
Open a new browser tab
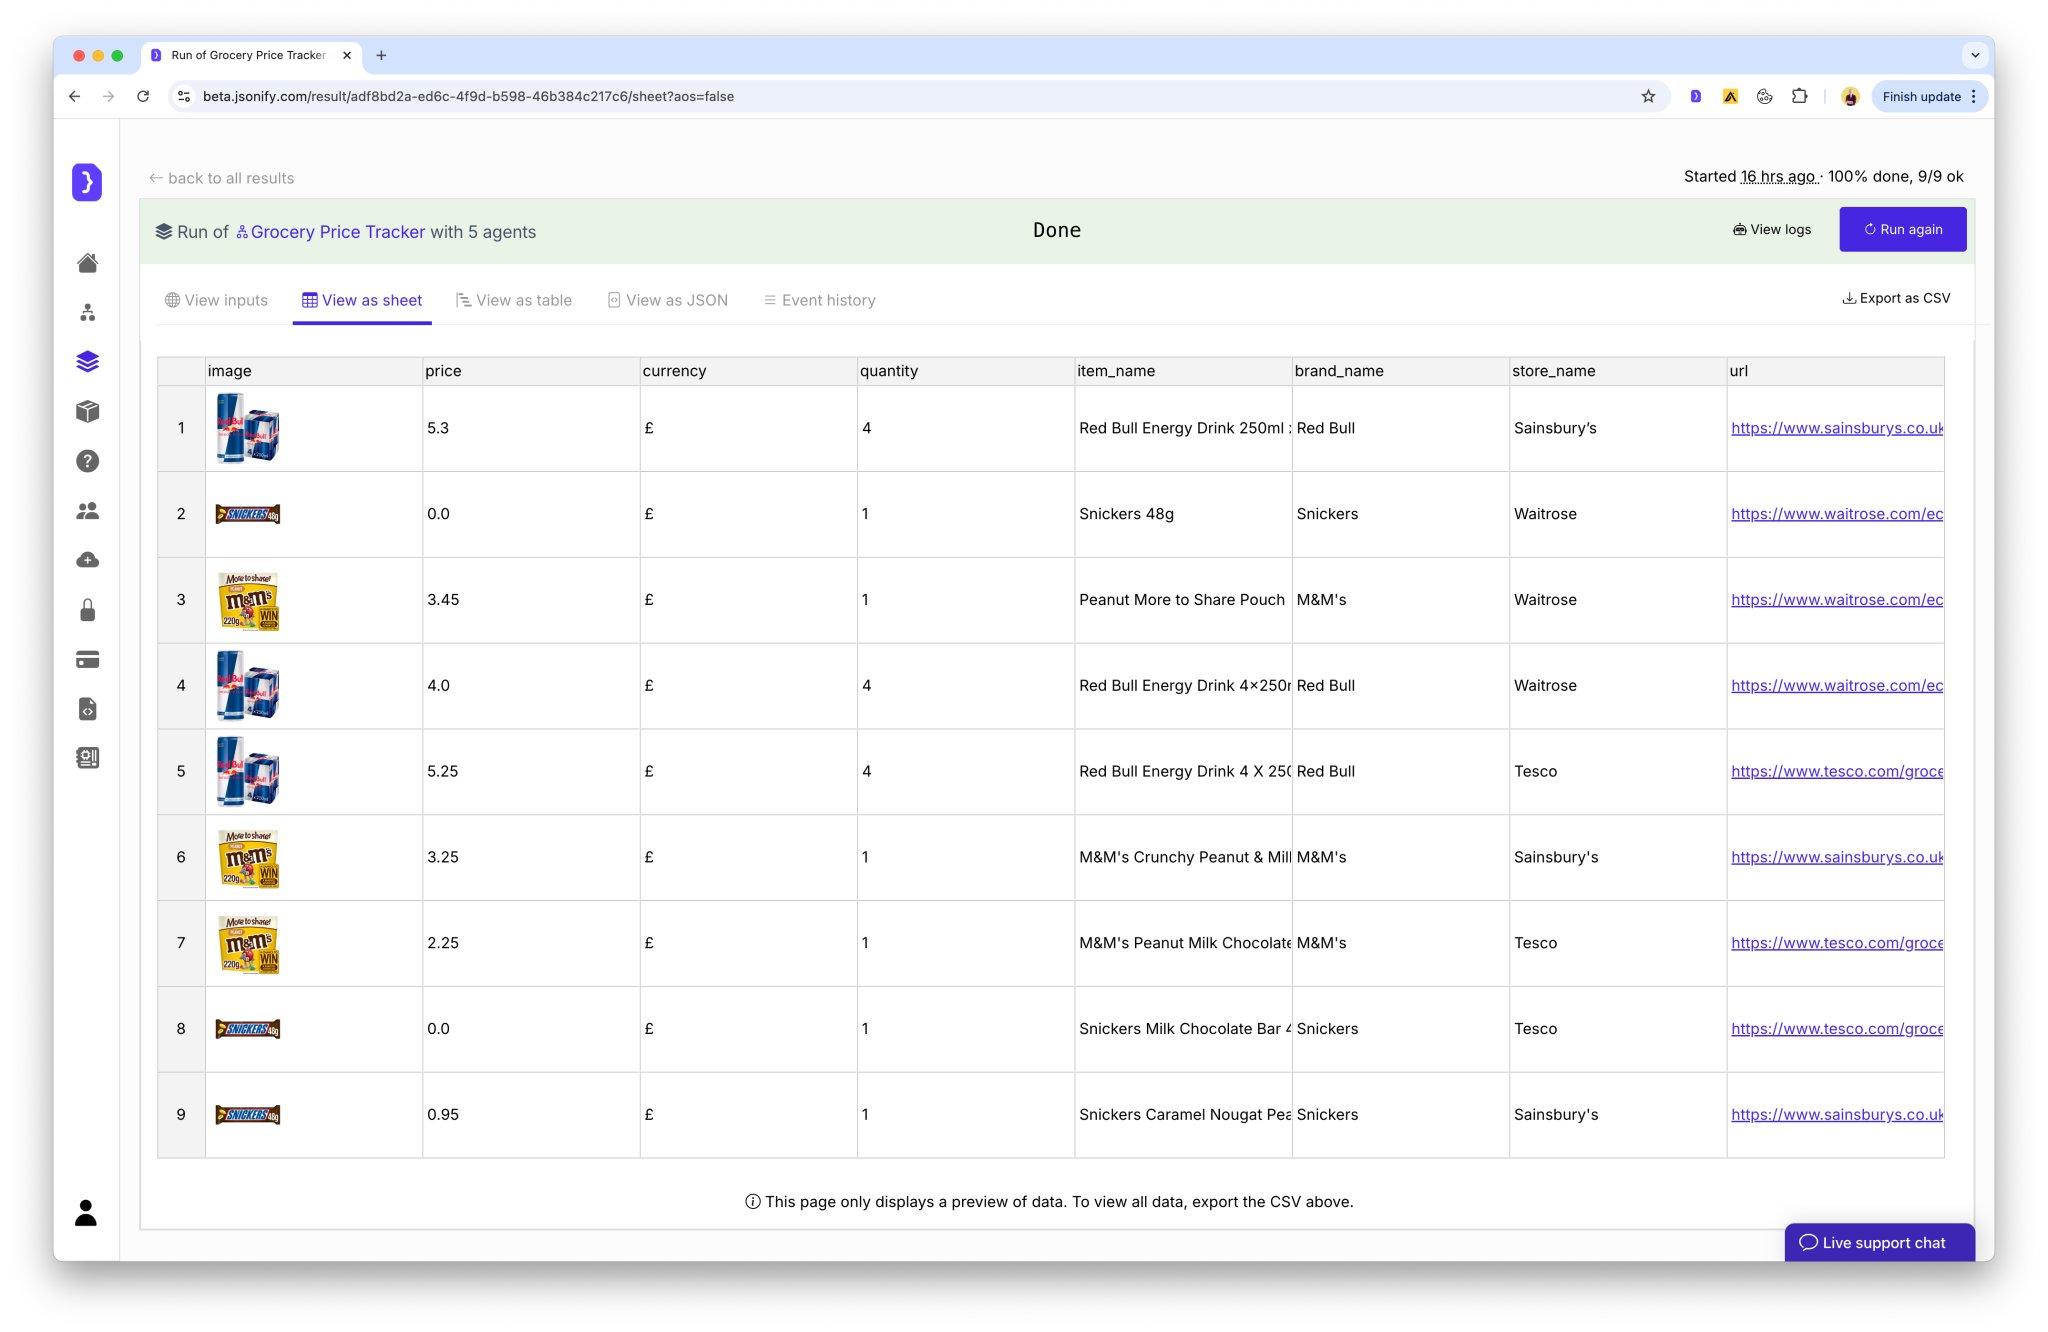pyautogui.click(x=381, y=55)
